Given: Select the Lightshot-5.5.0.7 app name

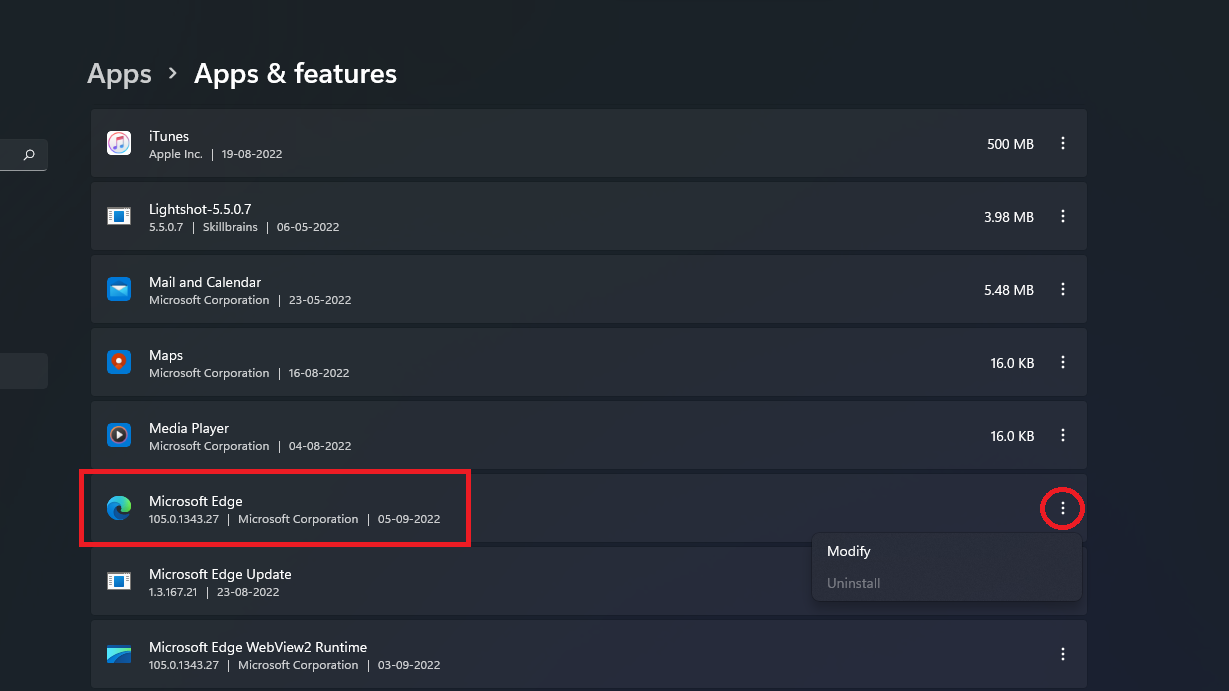Looking at the screenshot, I should point(200,209).
